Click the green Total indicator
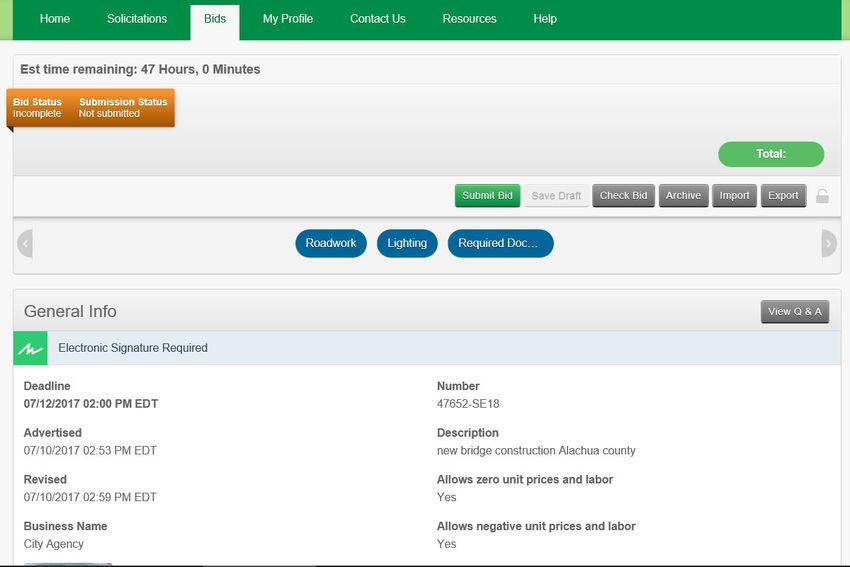This screenshot has height=567, width=850. coord(771,154)
